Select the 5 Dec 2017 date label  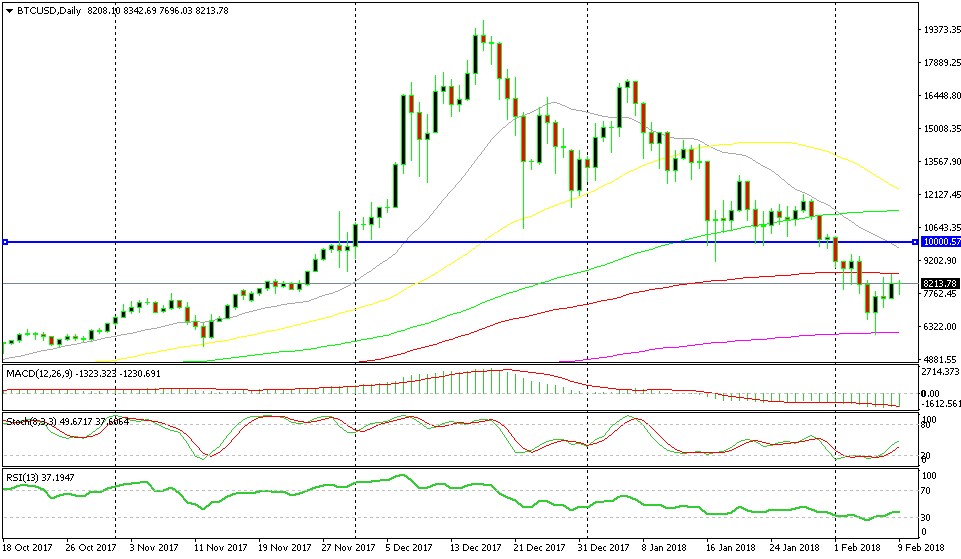click(x=411, y=547)
